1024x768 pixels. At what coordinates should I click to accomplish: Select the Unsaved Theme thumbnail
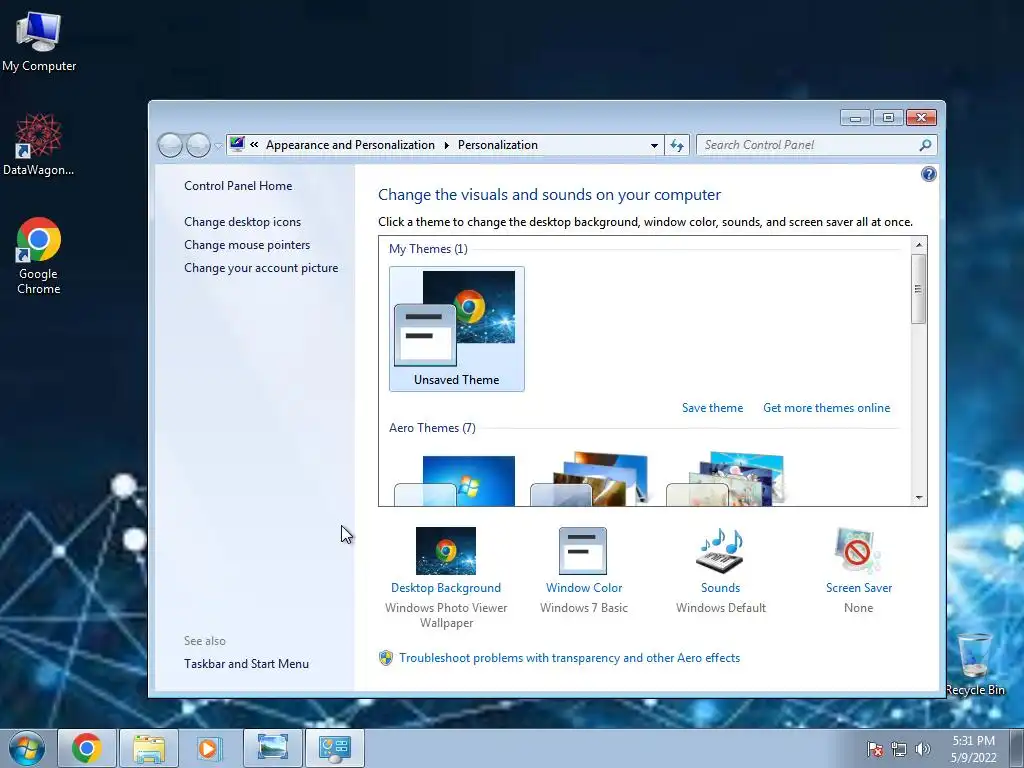pos(456,328)
